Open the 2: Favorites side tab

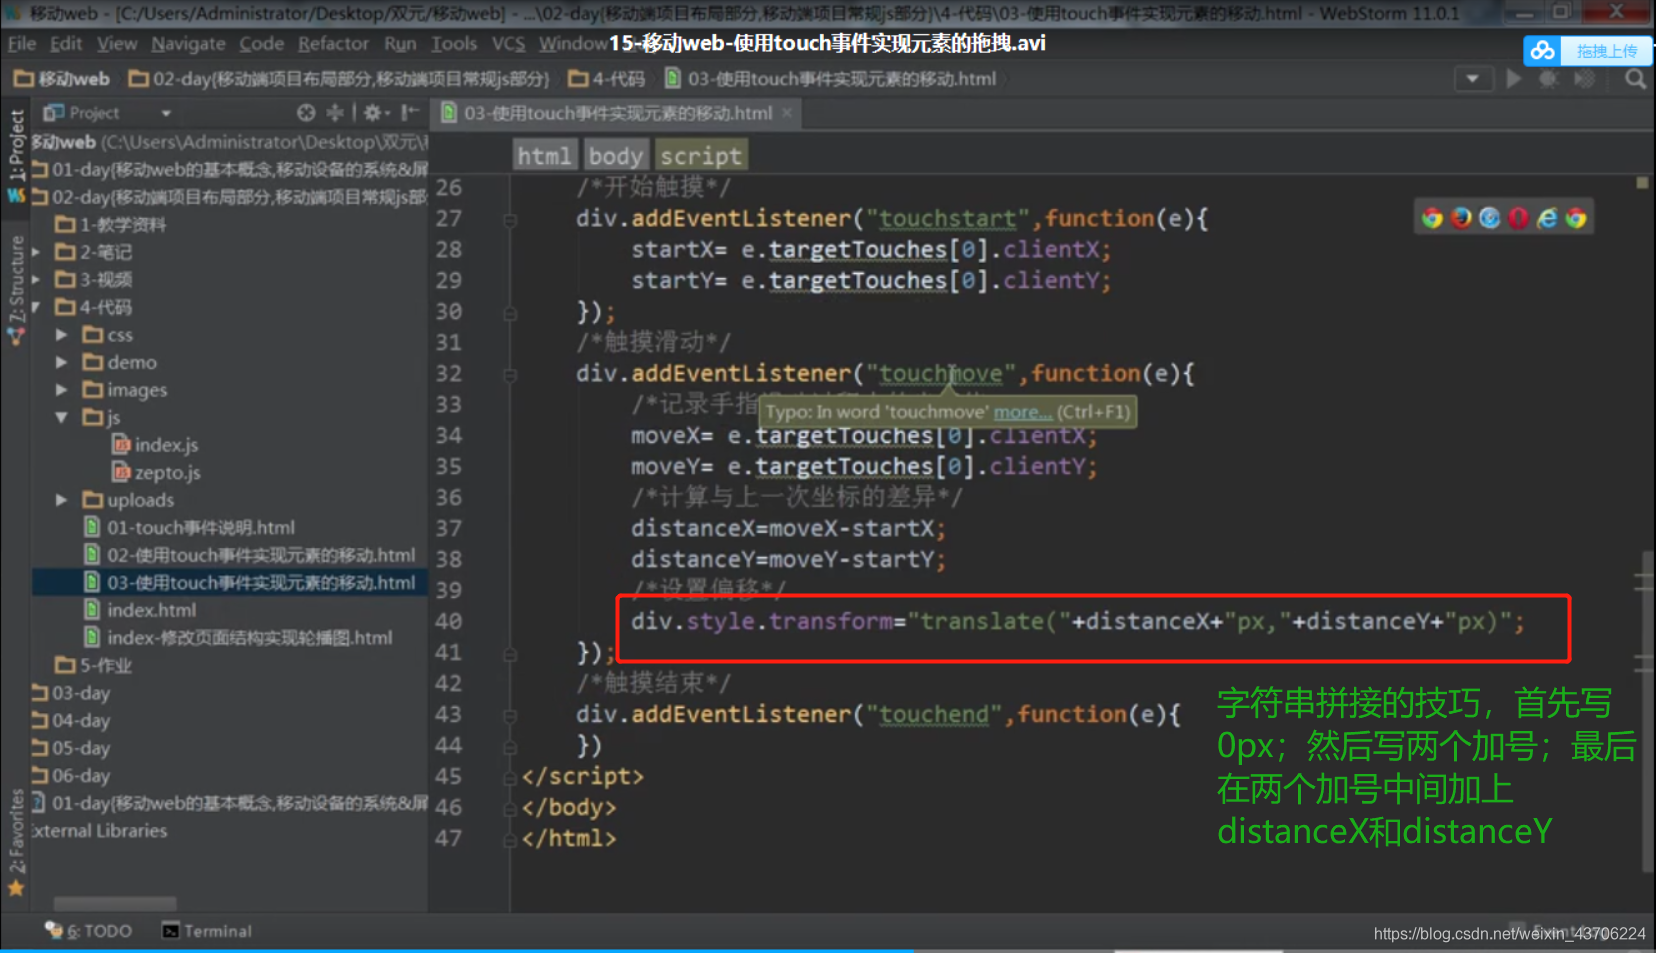(16, 832)
